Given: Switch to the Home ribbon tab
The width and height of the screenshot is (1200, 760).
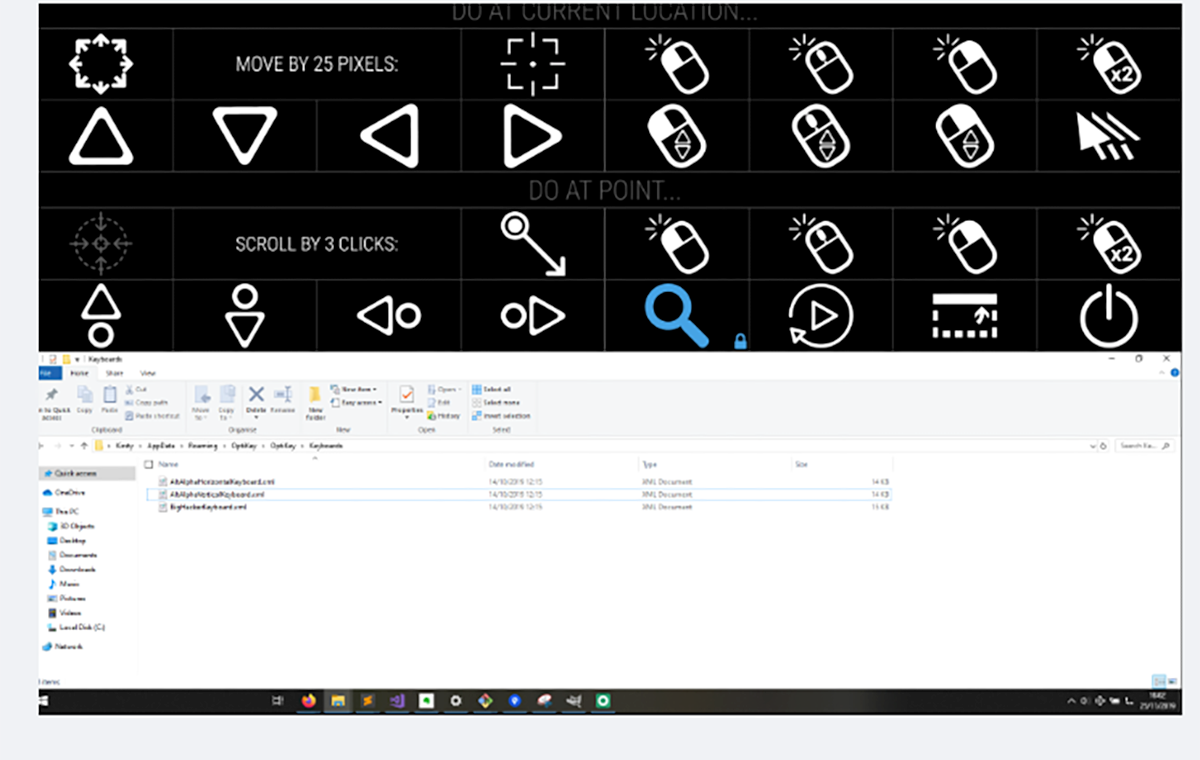Looking at the screenshot, I should click(x=79, y=373).
